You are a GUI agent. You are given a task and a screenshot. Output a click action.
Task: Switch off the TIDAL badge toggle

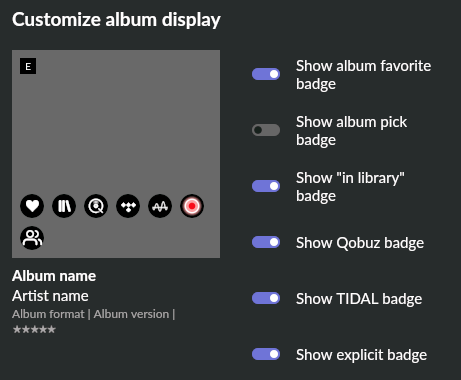pyautogui.click(x=266, y=298)
